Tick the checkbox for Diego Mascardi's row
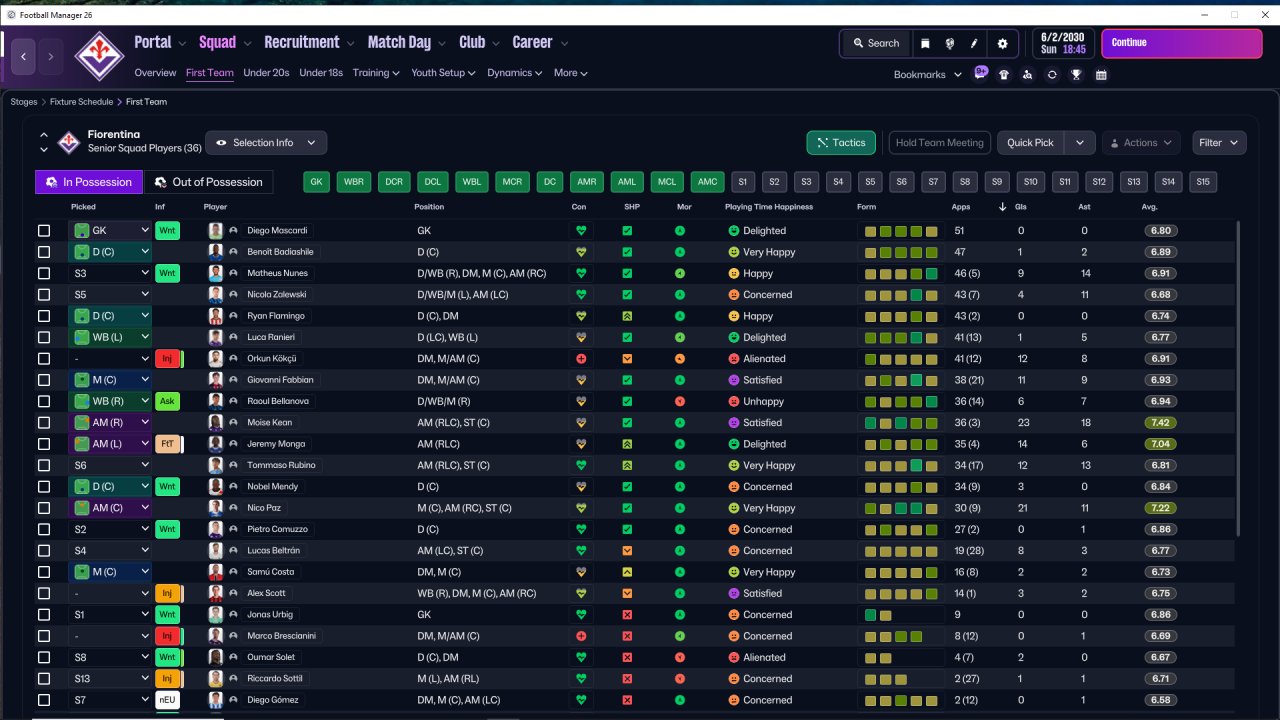The height and width of the screenshot is (720, 1280). [44, 231]
